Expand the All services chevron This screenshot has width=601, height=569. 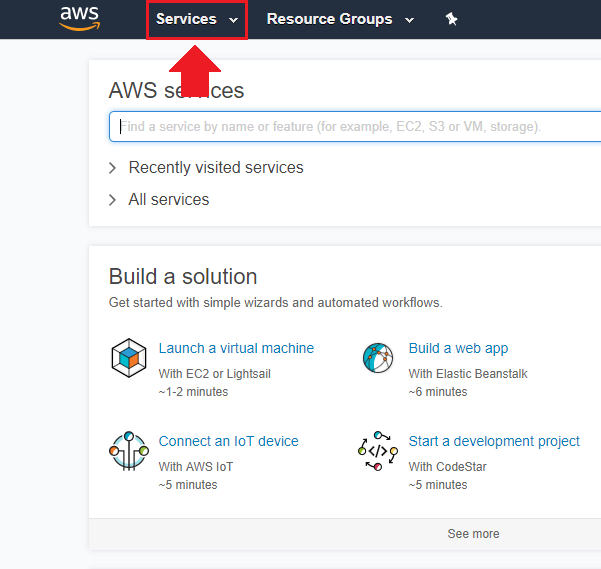[x=112, y=200]
